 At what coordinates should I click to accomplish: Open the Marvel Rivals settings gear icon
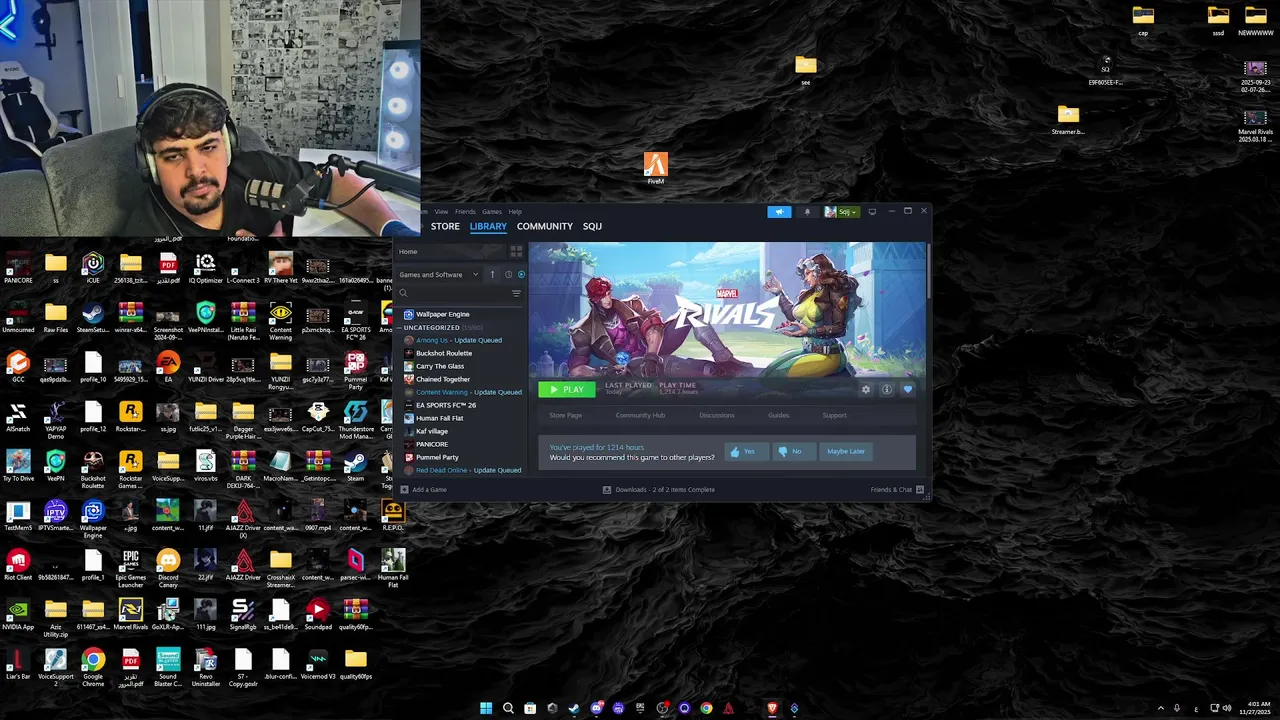[x=866, y=389]
